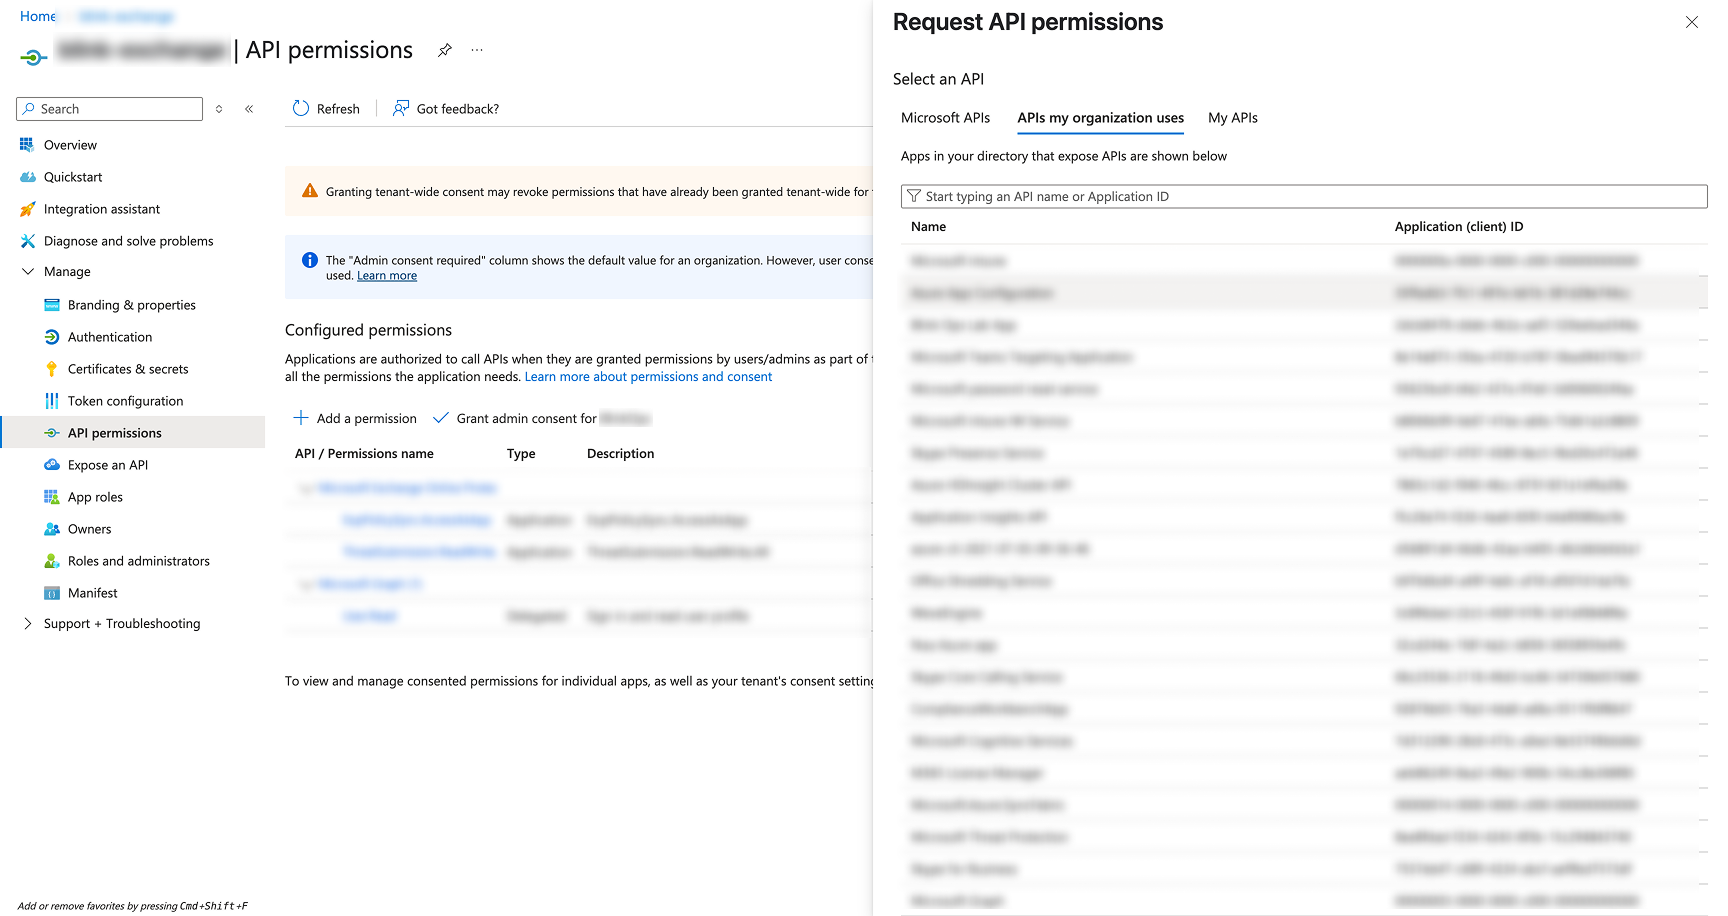Collapse the first API permission group
Screen dimensions: 1728x916
[306, 488]
